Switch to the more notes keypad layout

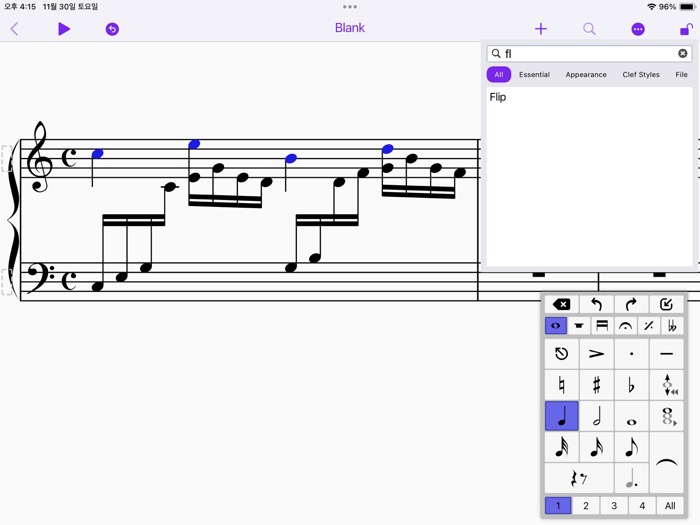tap(579, 326)
